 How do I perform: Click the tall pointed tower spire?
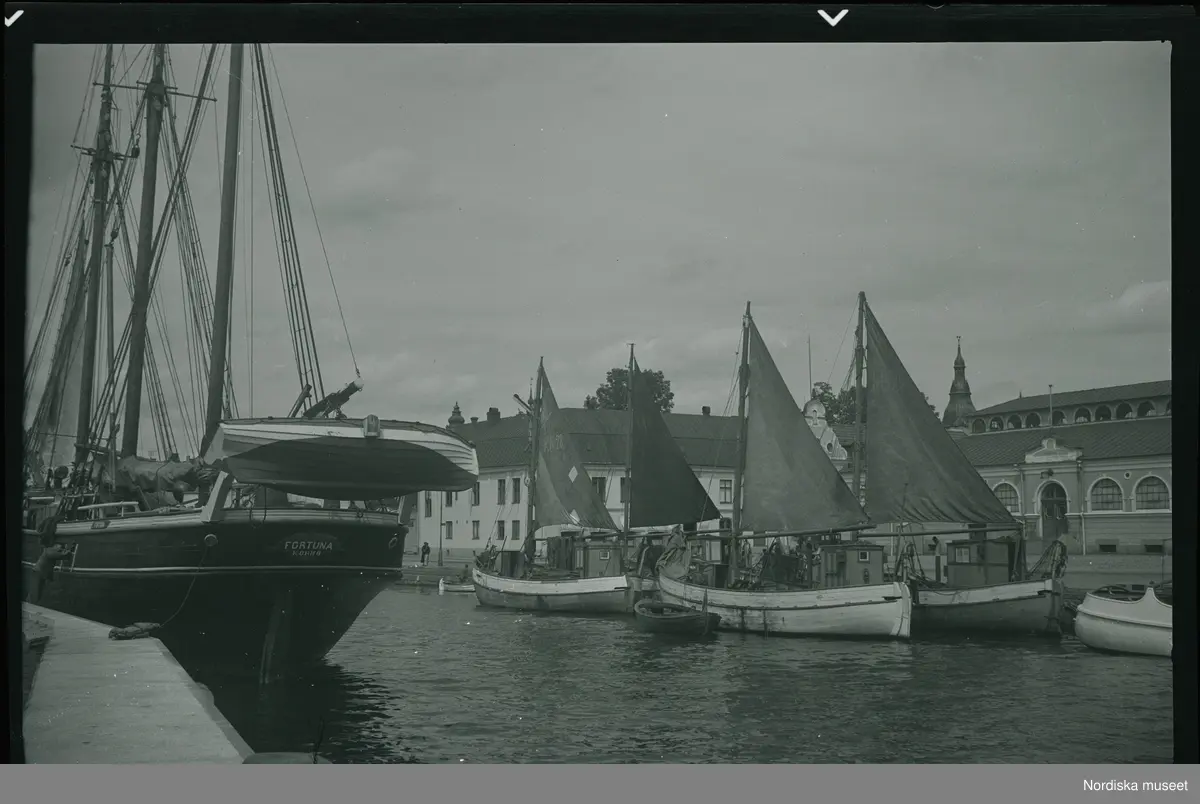958,385
